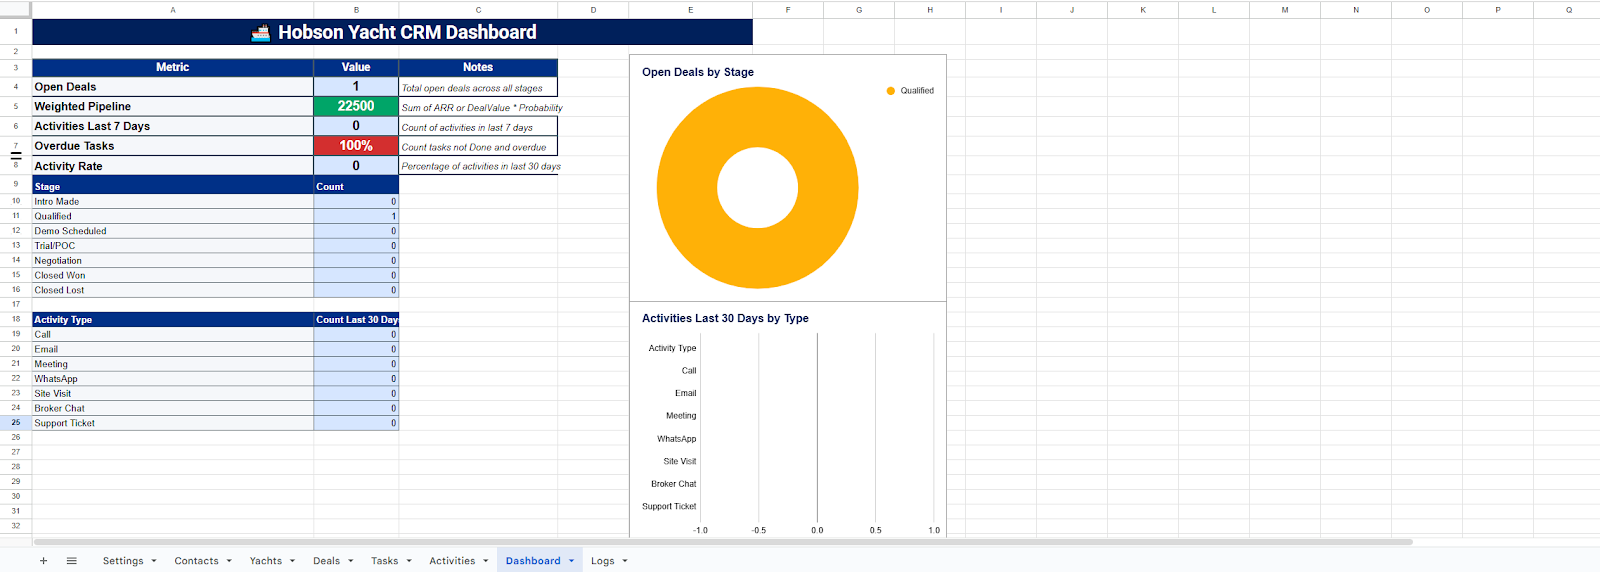Select the Trial/POC stage cell
1600x572 pixels.
(x=173, y=246)
